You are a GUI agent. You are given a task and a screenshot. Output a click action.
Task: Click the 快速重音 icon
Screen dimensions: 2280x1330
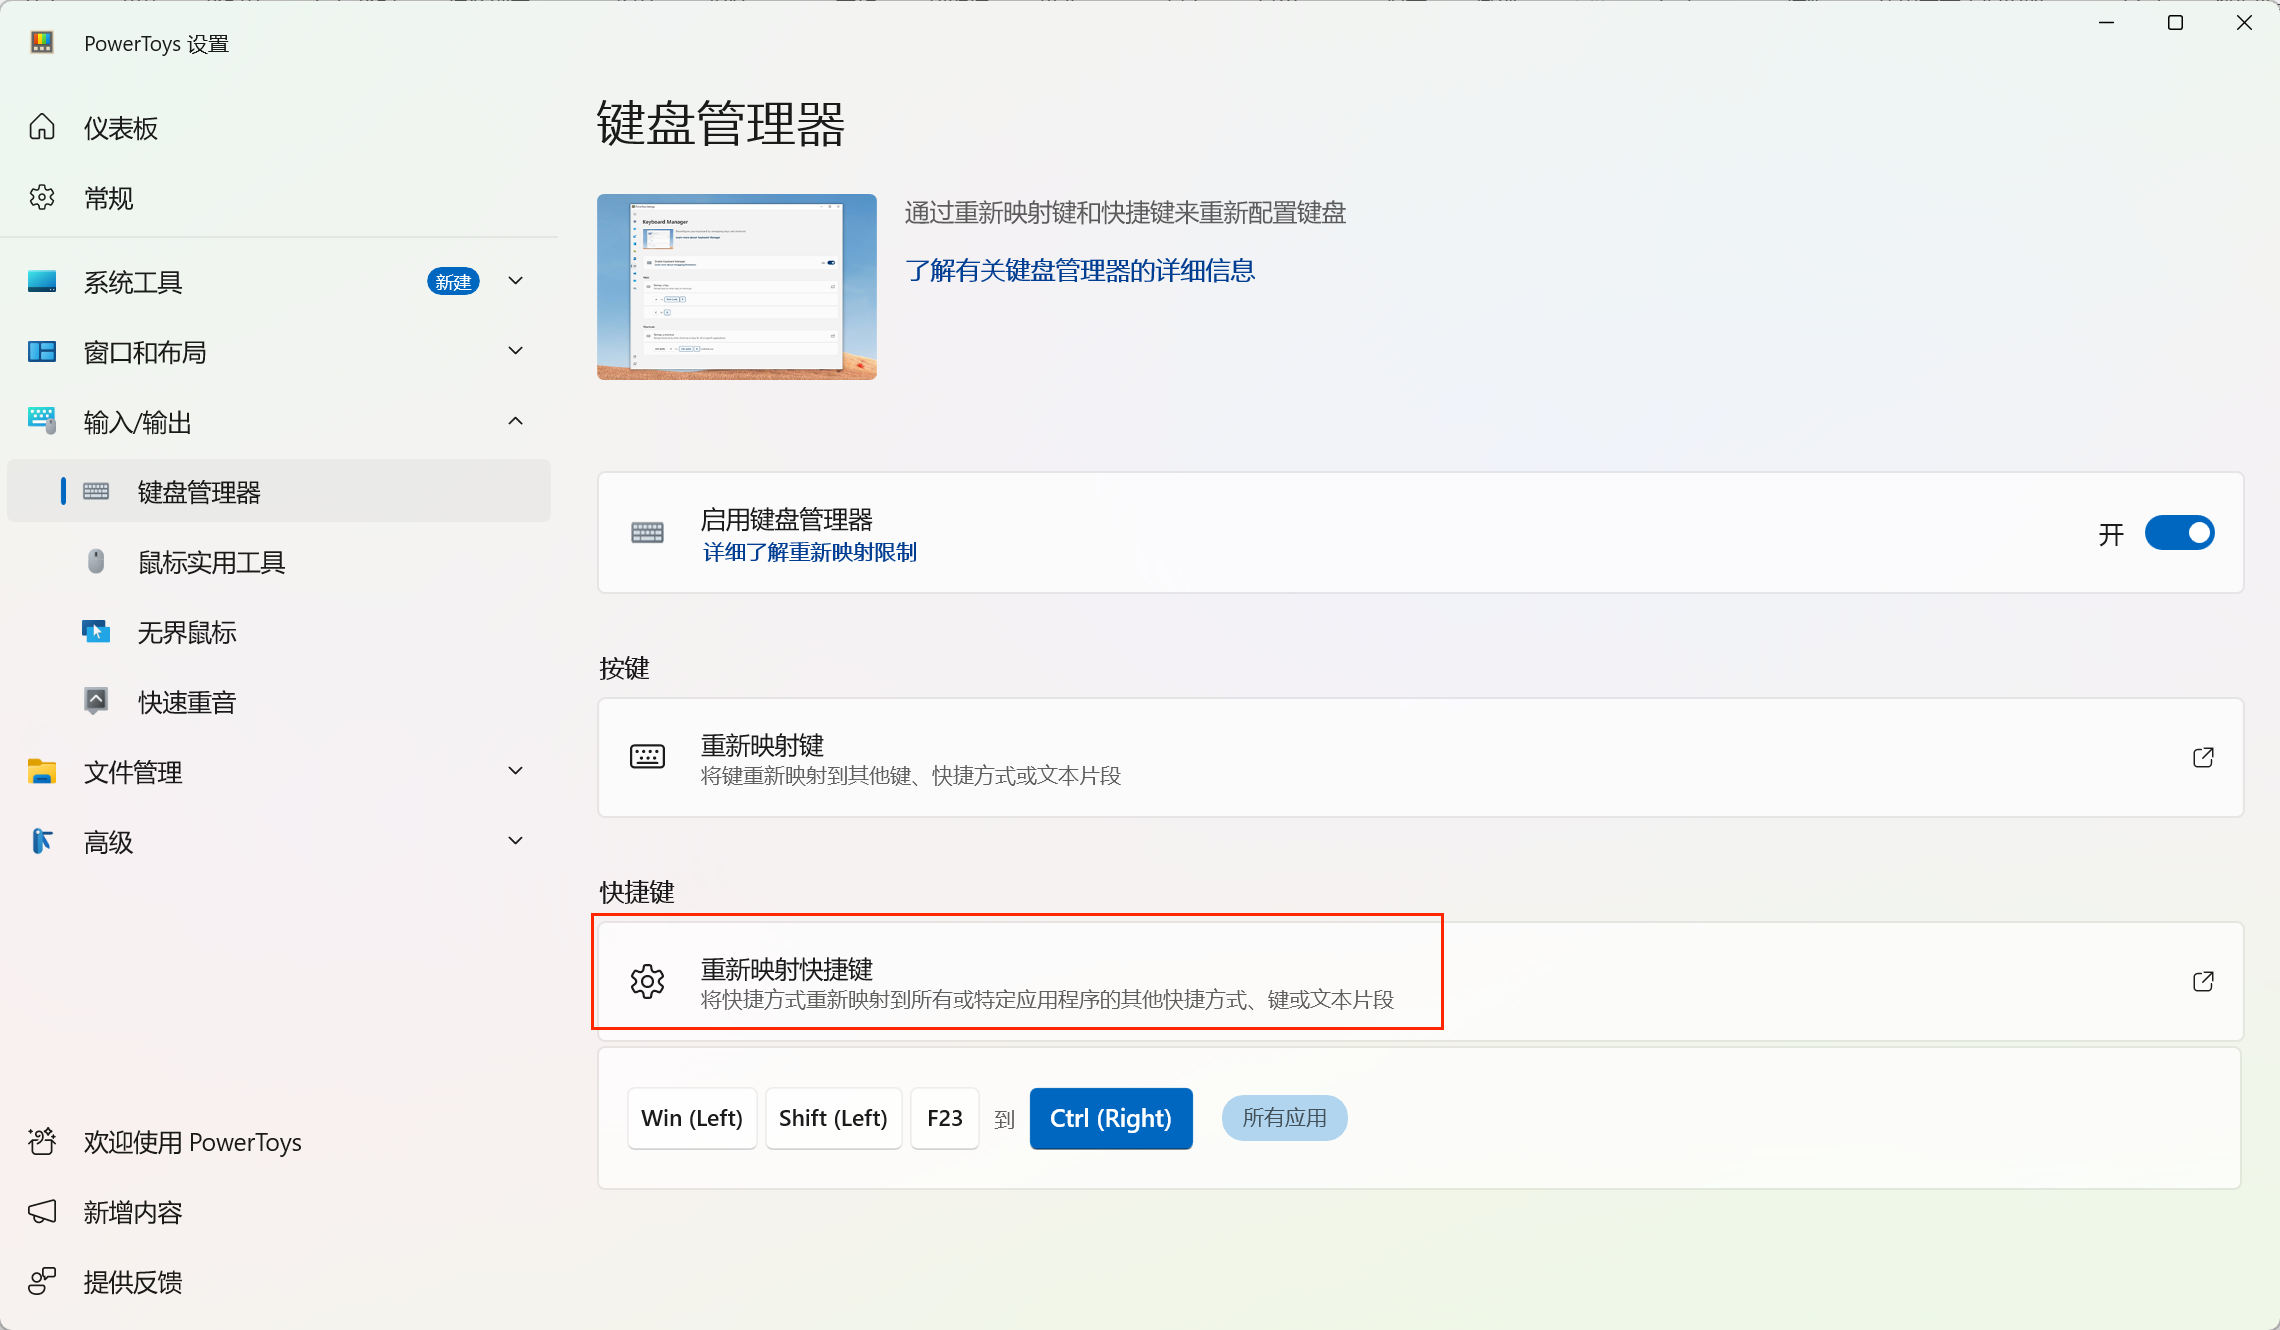point(96,701)
